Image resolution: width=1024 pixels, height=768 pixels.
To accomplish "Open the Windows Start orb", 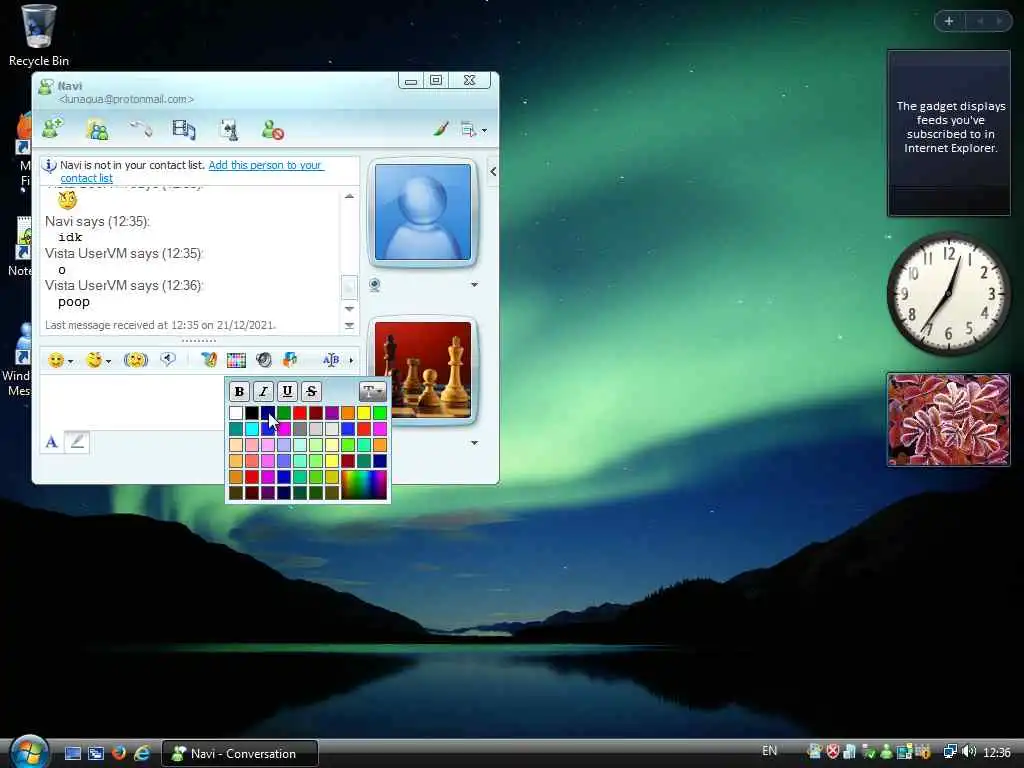I will pyautogui.click(x=29, y=752).
